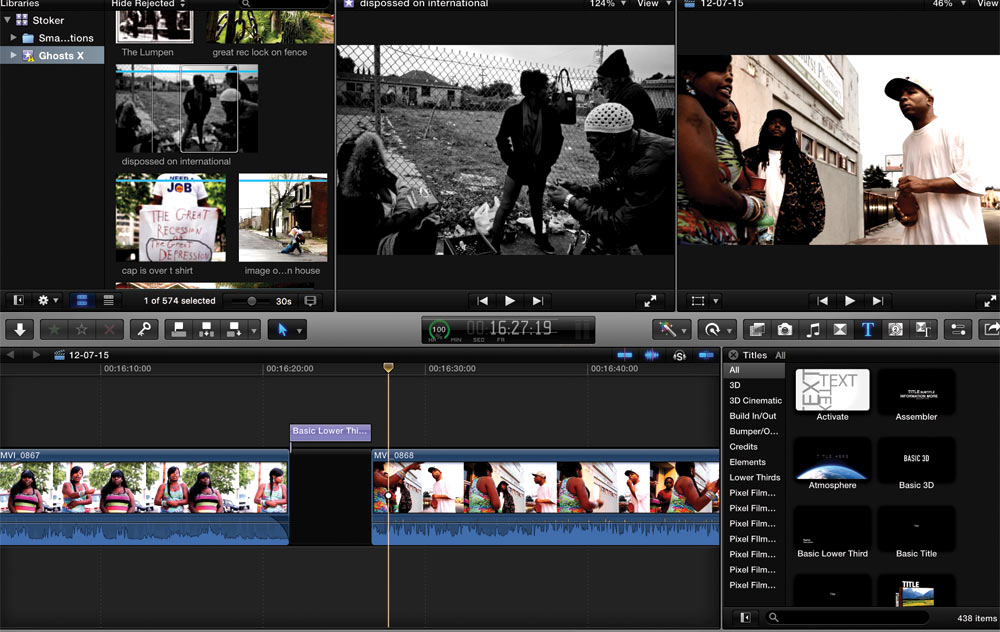The image size is (1000, 632).
Task: Click the Import Media down-arrow button
Action: (x=22, y=329)
